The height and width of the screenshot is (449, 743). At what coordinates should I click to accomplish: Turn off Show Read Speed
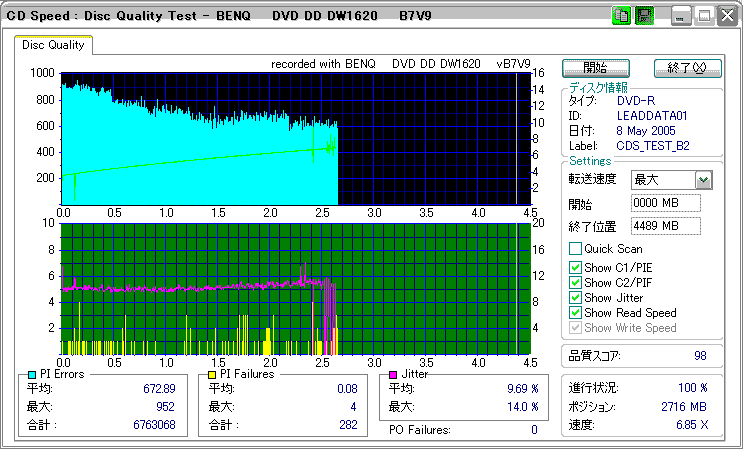point(575,312)
